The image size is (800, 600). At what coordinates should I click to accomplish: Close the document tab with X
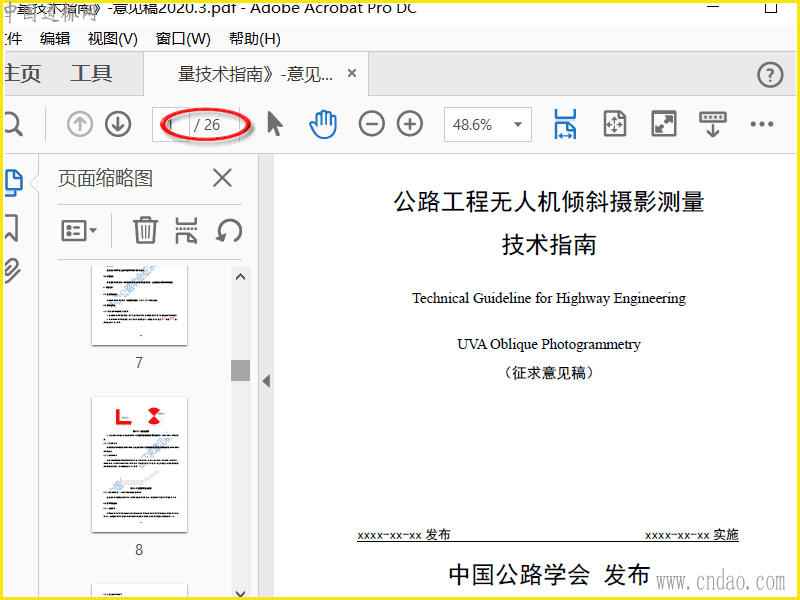[352, 73]
